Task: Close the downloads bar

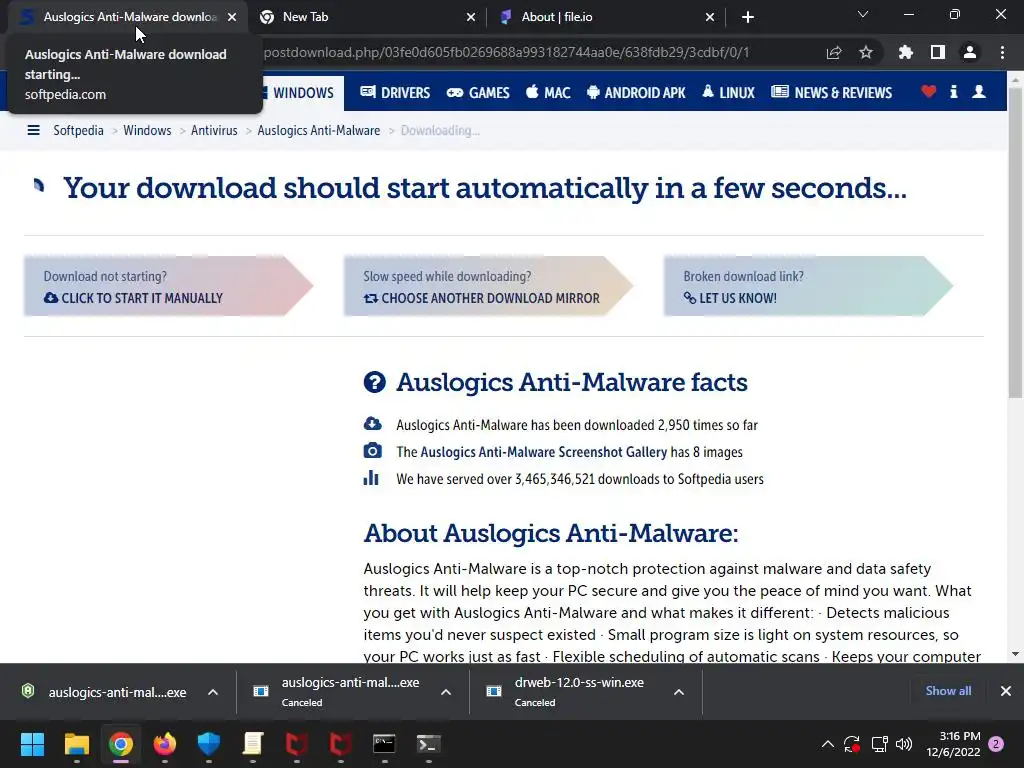Action: coord(1006,691)
